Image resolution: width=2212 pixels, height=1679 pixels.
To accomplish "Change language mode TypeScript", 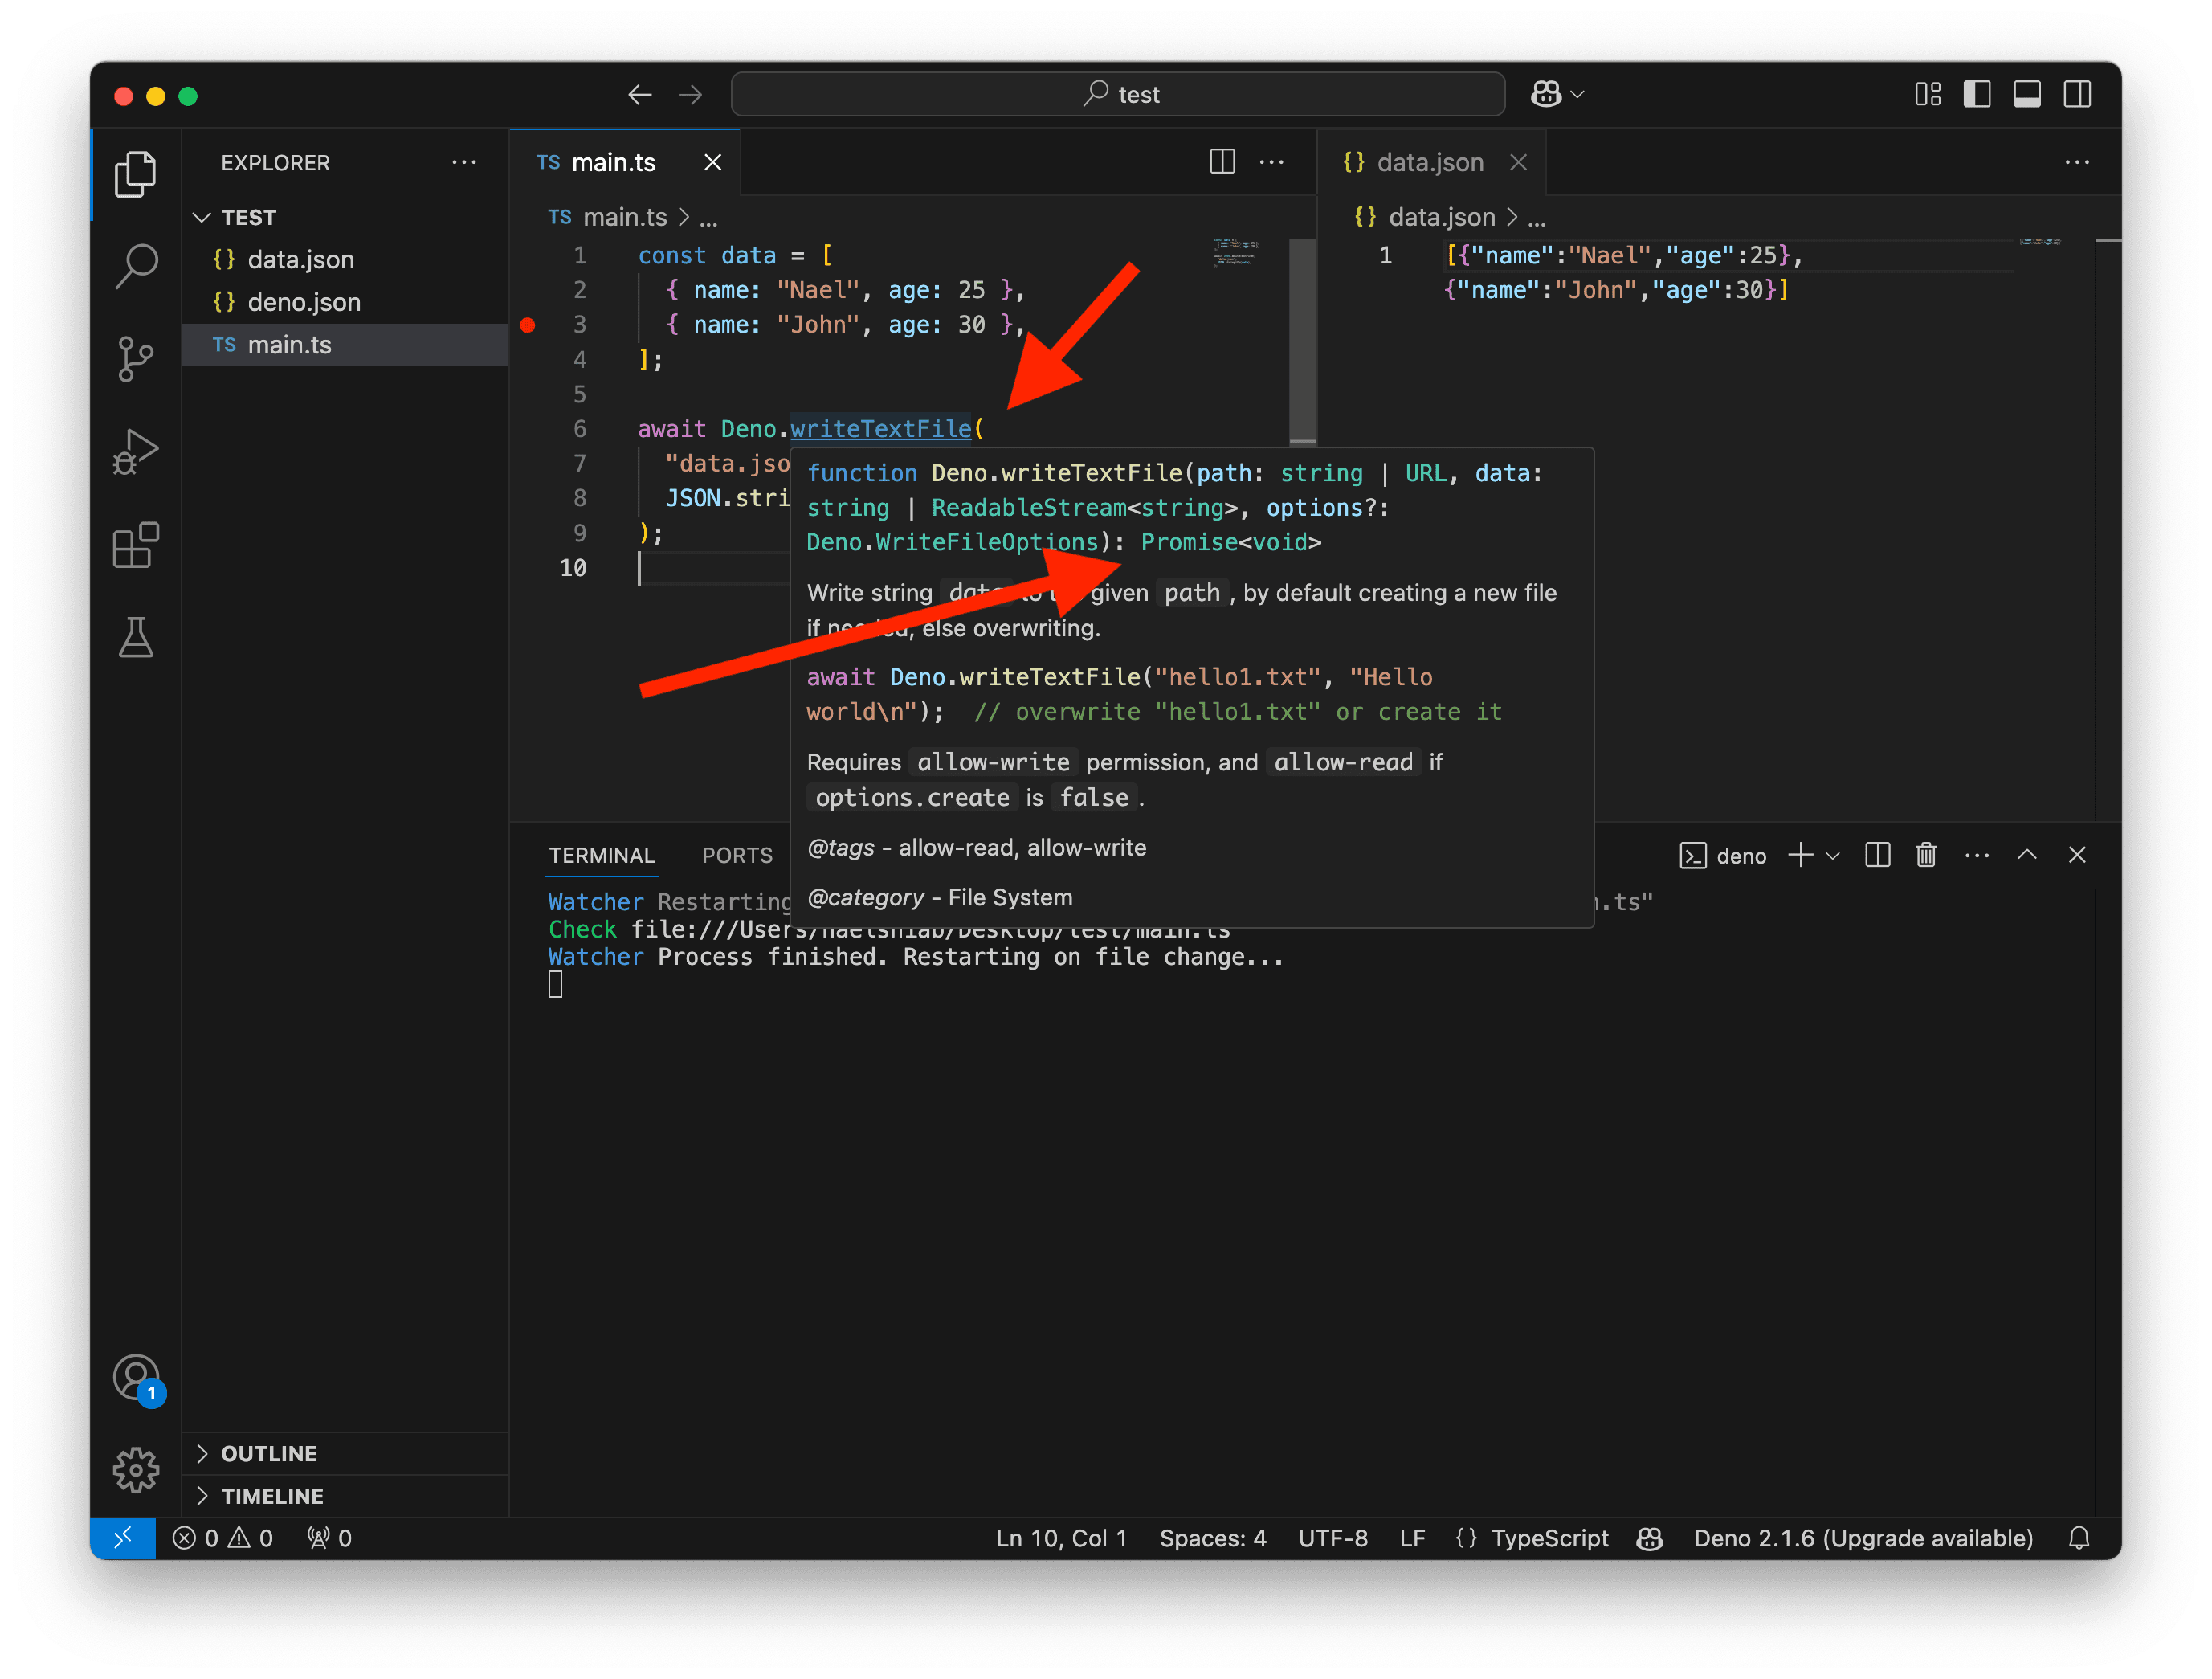I will pos(1549,1539).
